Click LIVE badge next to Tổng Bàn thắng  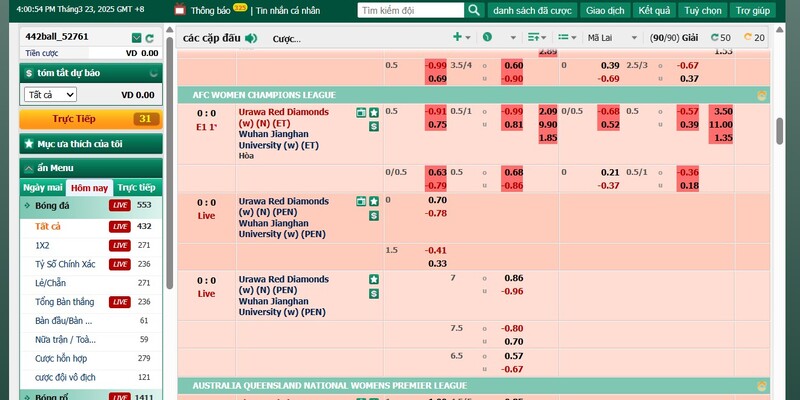pos(119,302)
